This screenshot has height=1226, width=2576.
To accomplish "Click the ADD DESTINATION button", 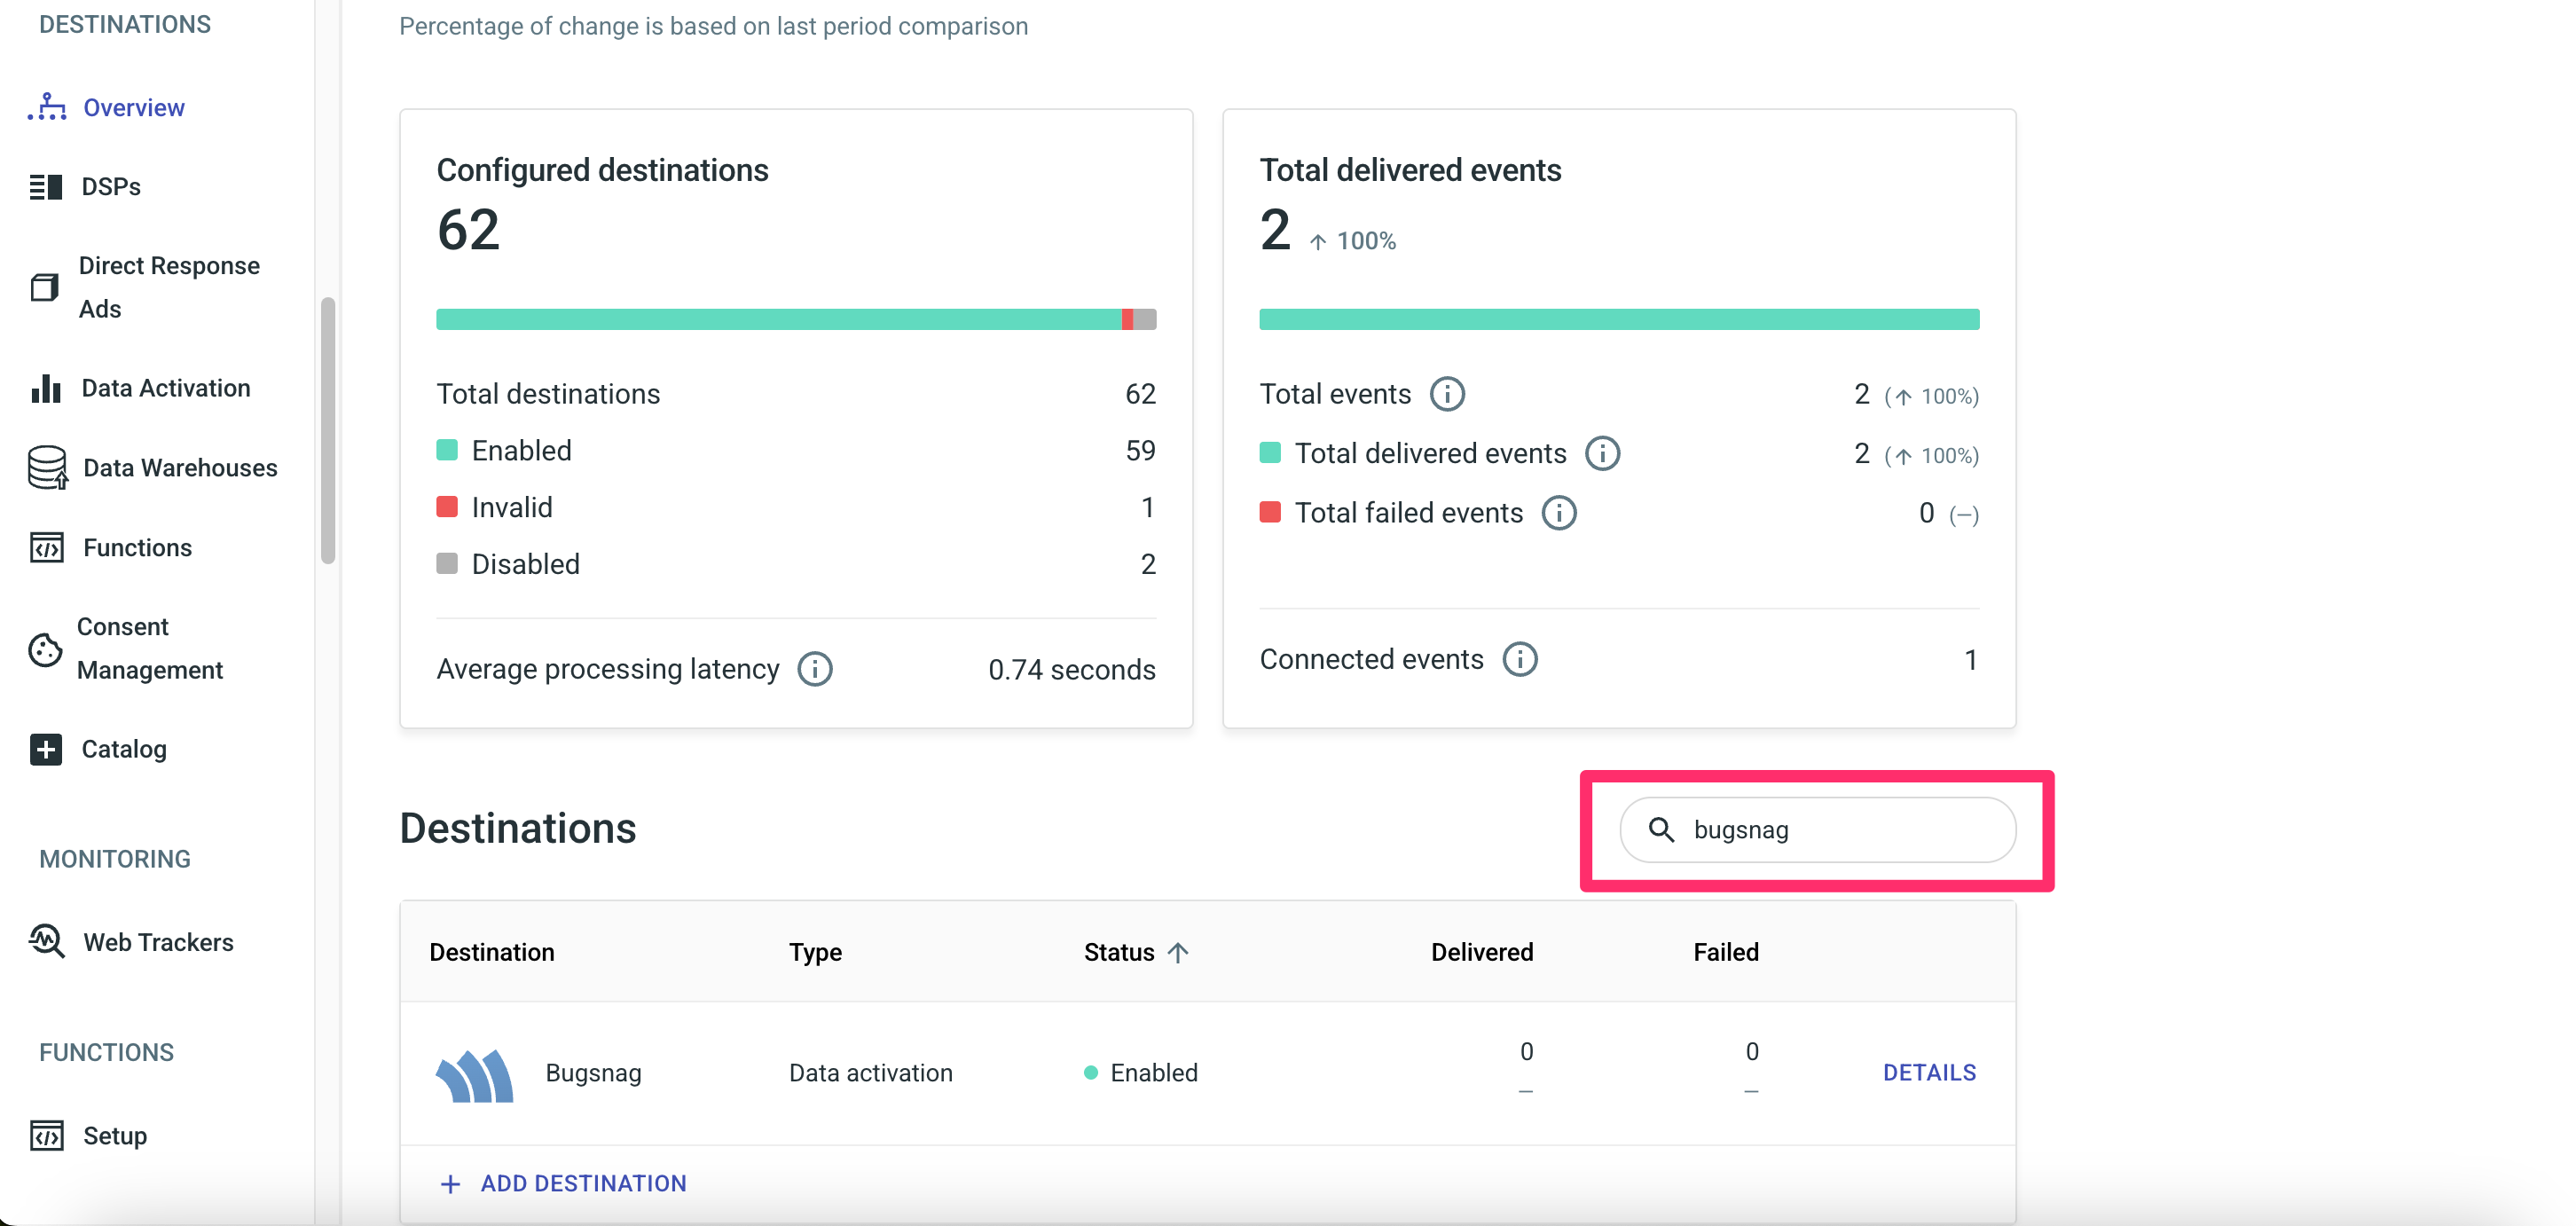I will click(x=564, y=1183).
